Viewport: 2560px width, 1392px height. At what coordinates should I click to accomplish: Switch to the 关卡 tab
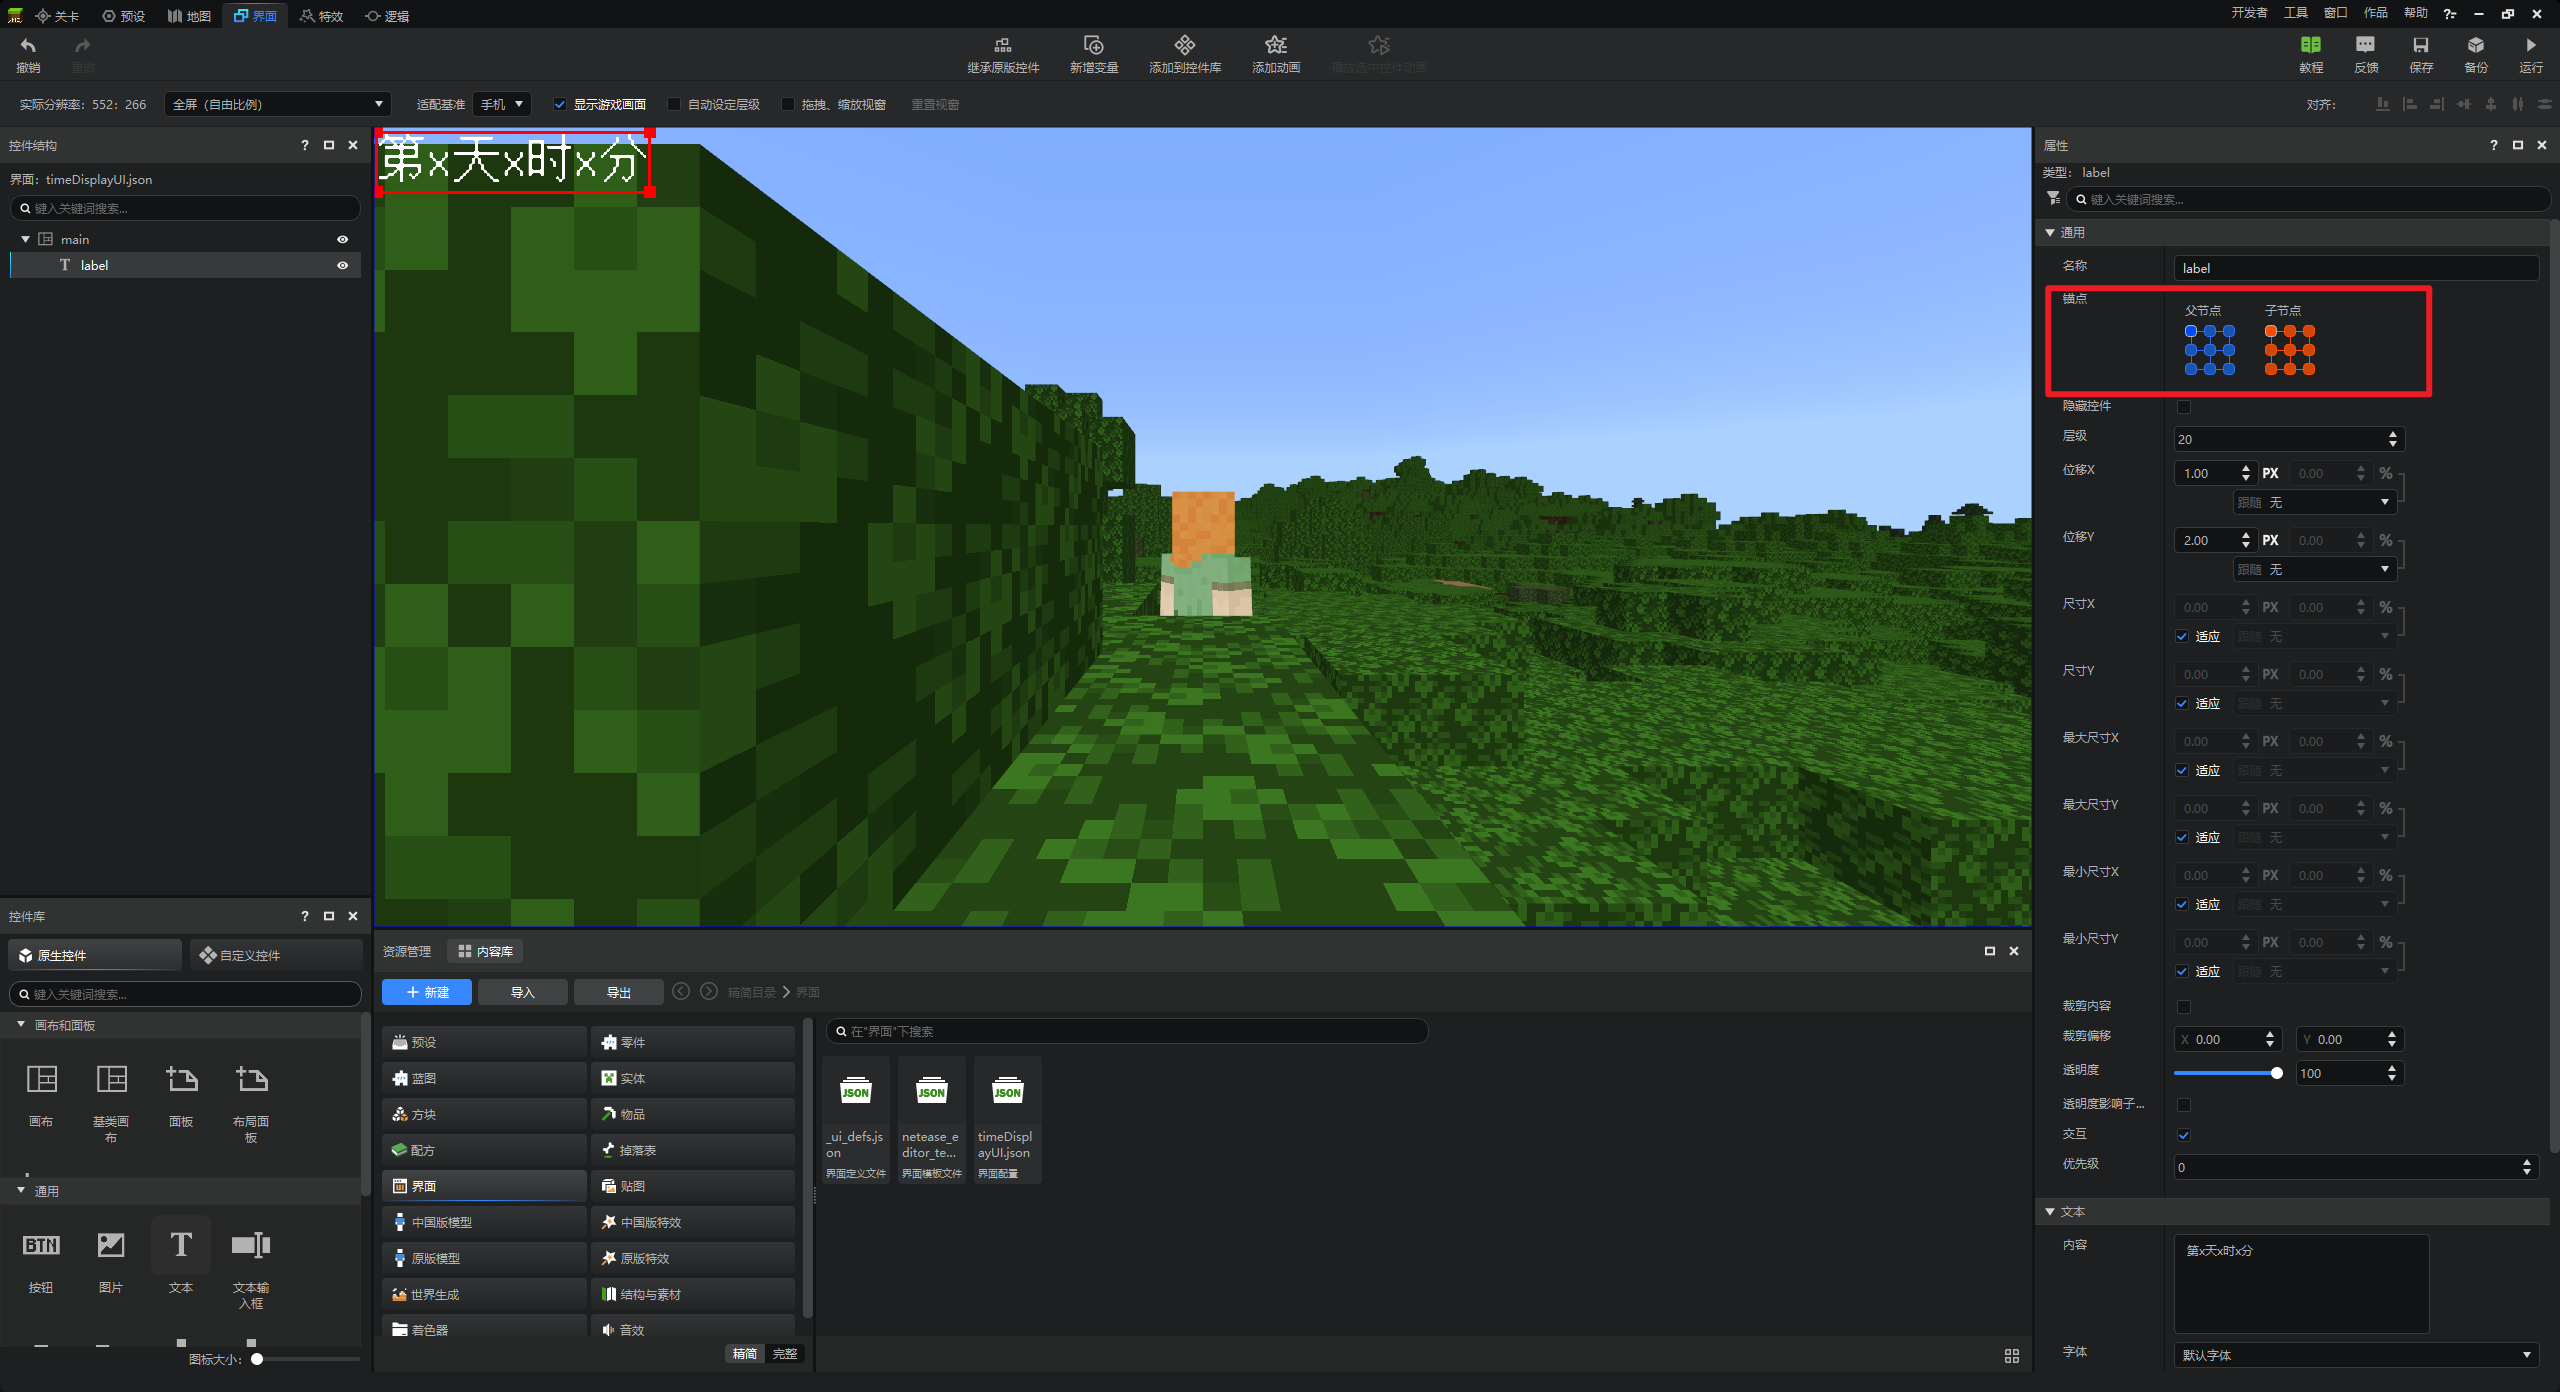[57, 16]
